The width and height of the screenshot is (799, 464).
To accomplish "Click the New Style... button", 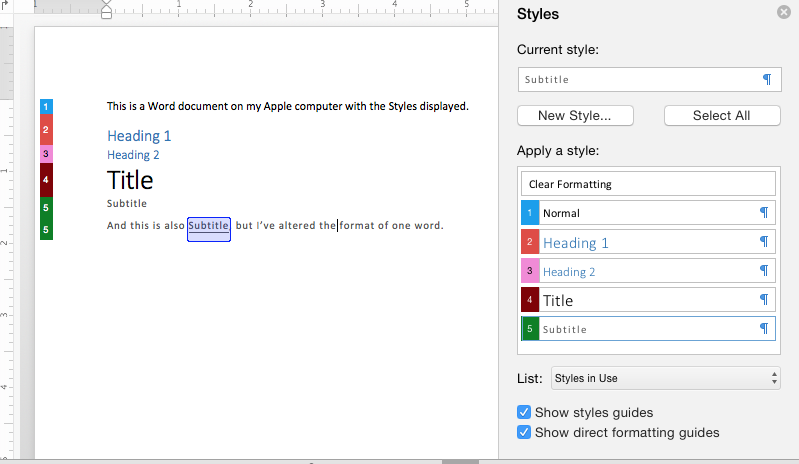I will click(575, 116).
